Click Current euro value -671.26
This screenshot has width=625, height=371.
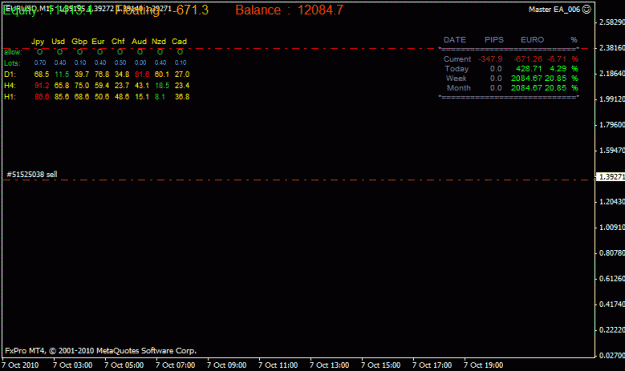tap(528, 59)
